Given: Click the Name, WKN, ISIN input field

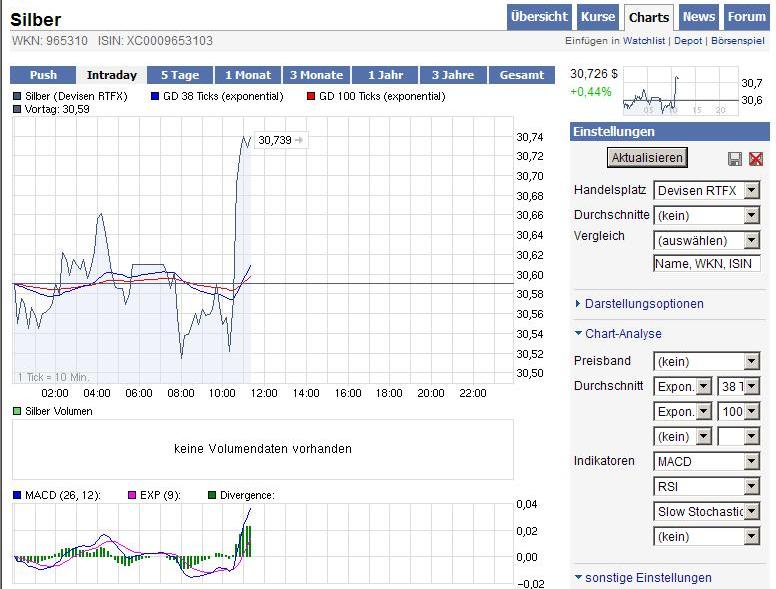Looking at the screenshot, I should pos(706,264).
